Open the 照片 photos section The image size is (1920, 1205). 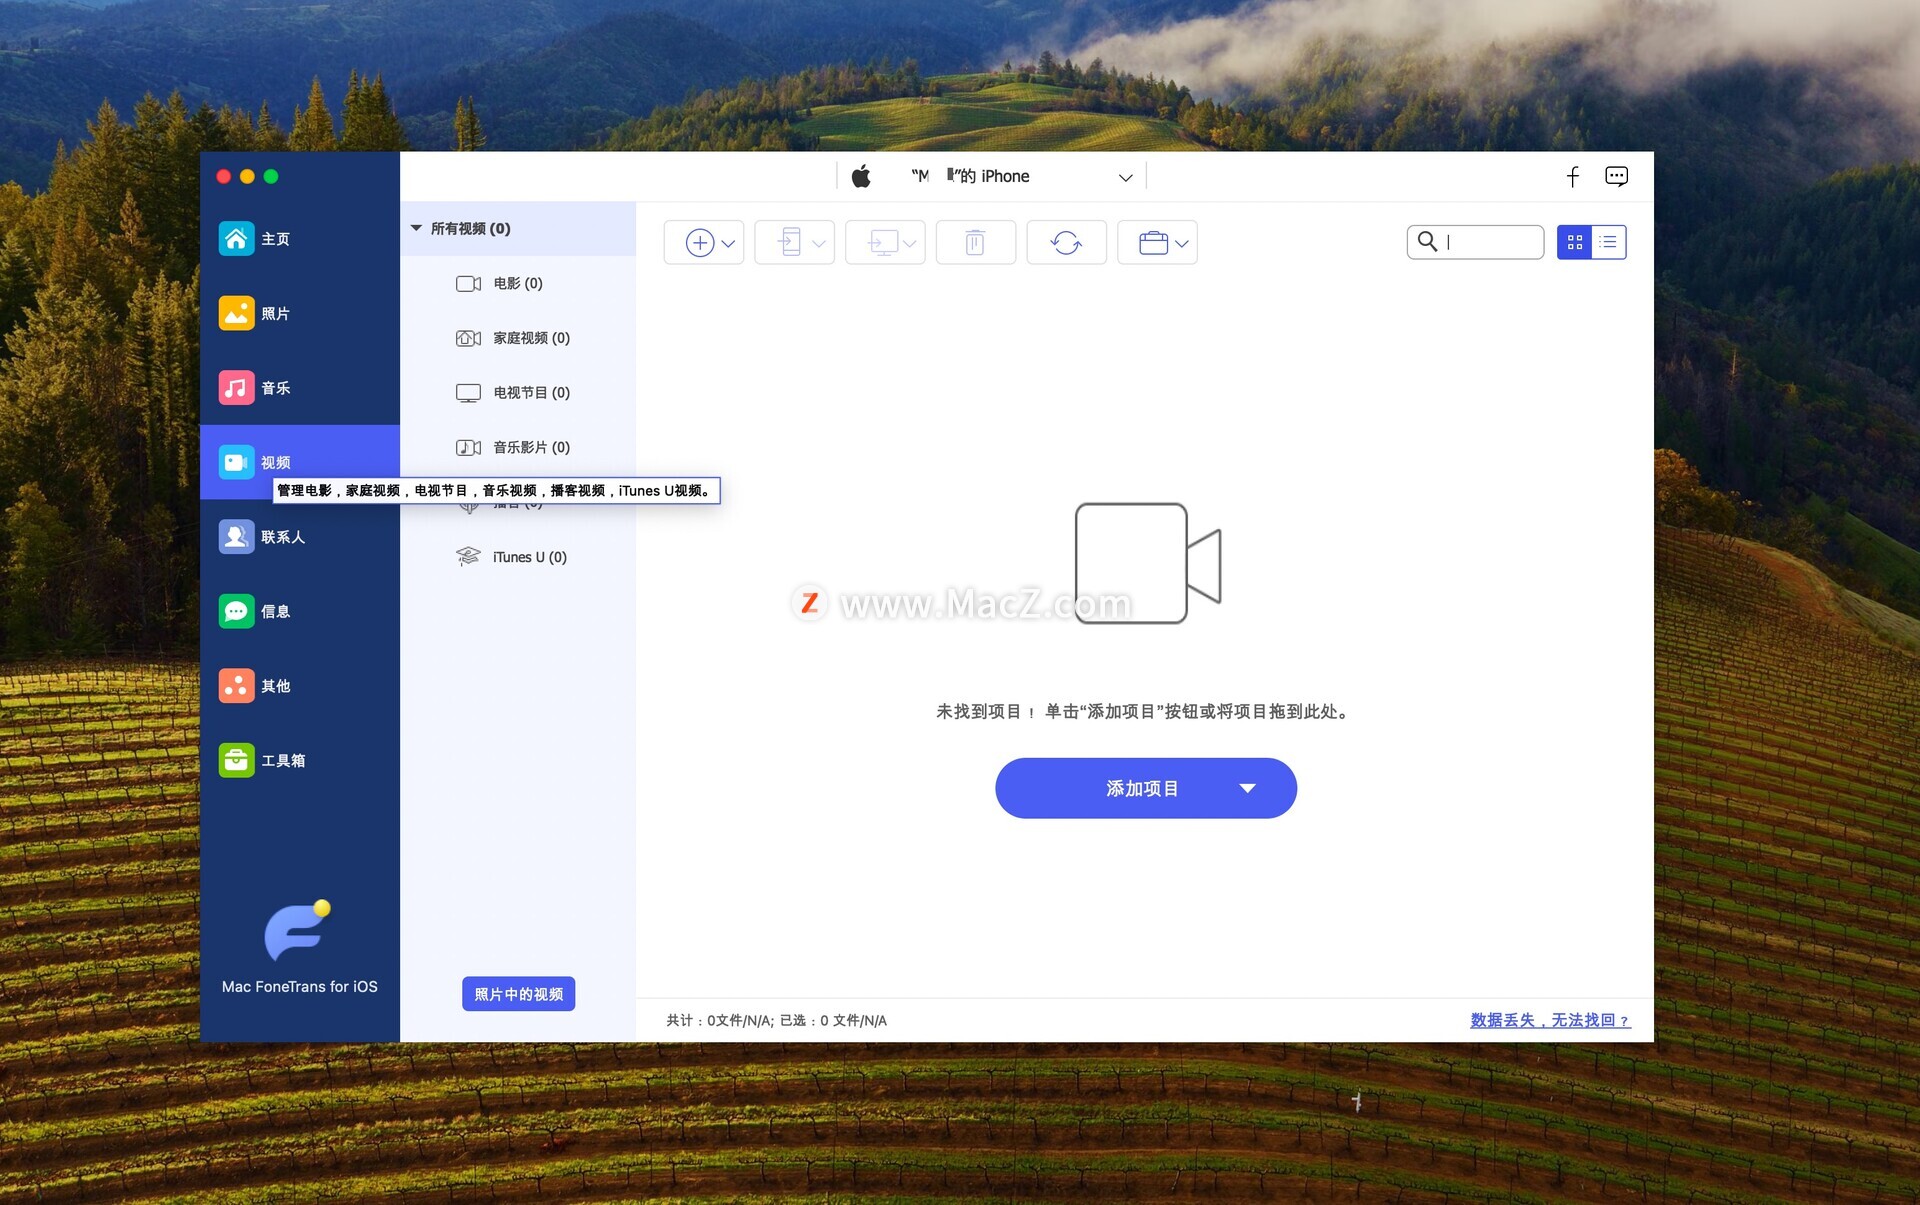click(299, 313)
